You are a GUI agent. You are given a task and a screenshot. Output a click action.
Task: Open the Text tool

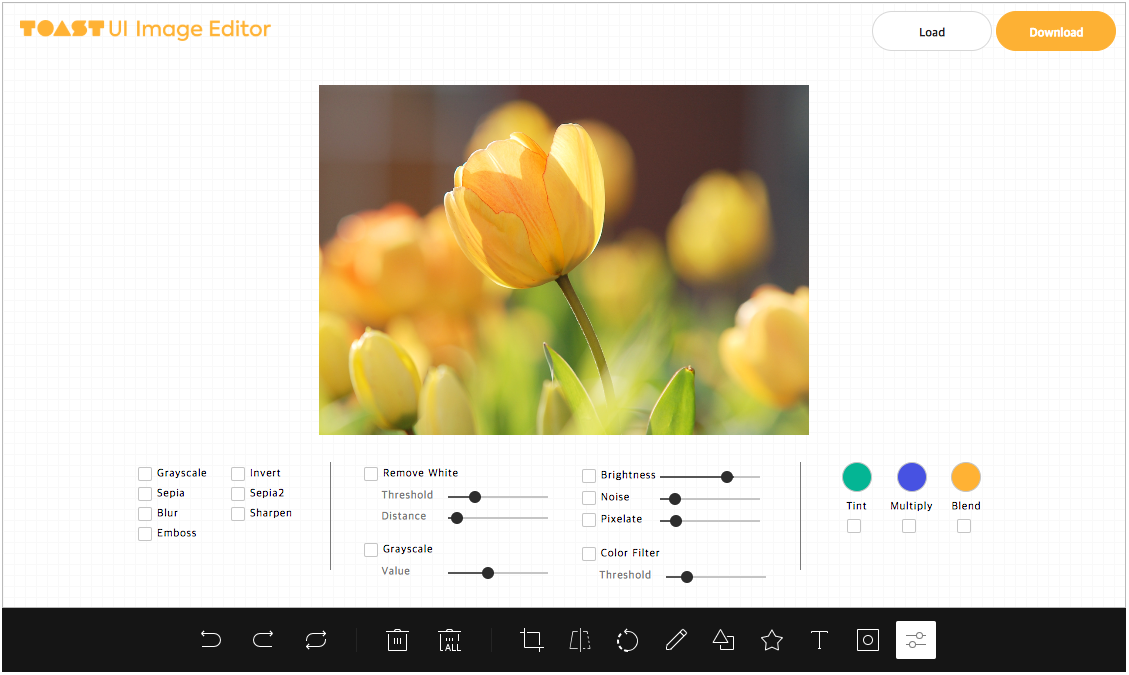819,640
